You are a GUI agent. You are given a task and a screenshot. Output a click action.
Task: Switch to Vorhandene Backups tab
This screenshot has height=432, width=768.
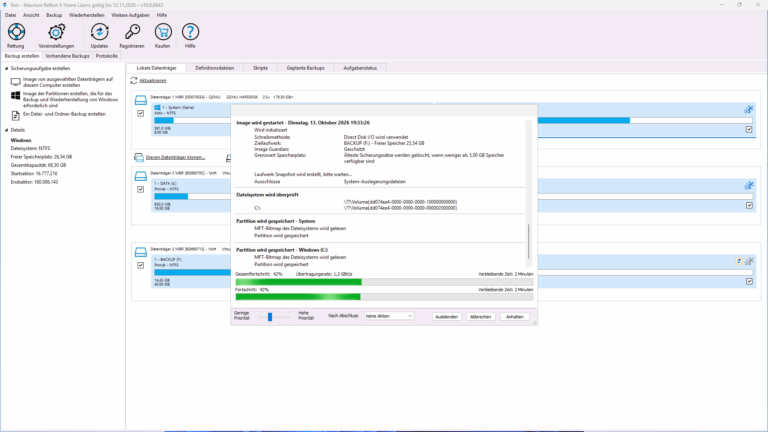[x=68, y=56]
